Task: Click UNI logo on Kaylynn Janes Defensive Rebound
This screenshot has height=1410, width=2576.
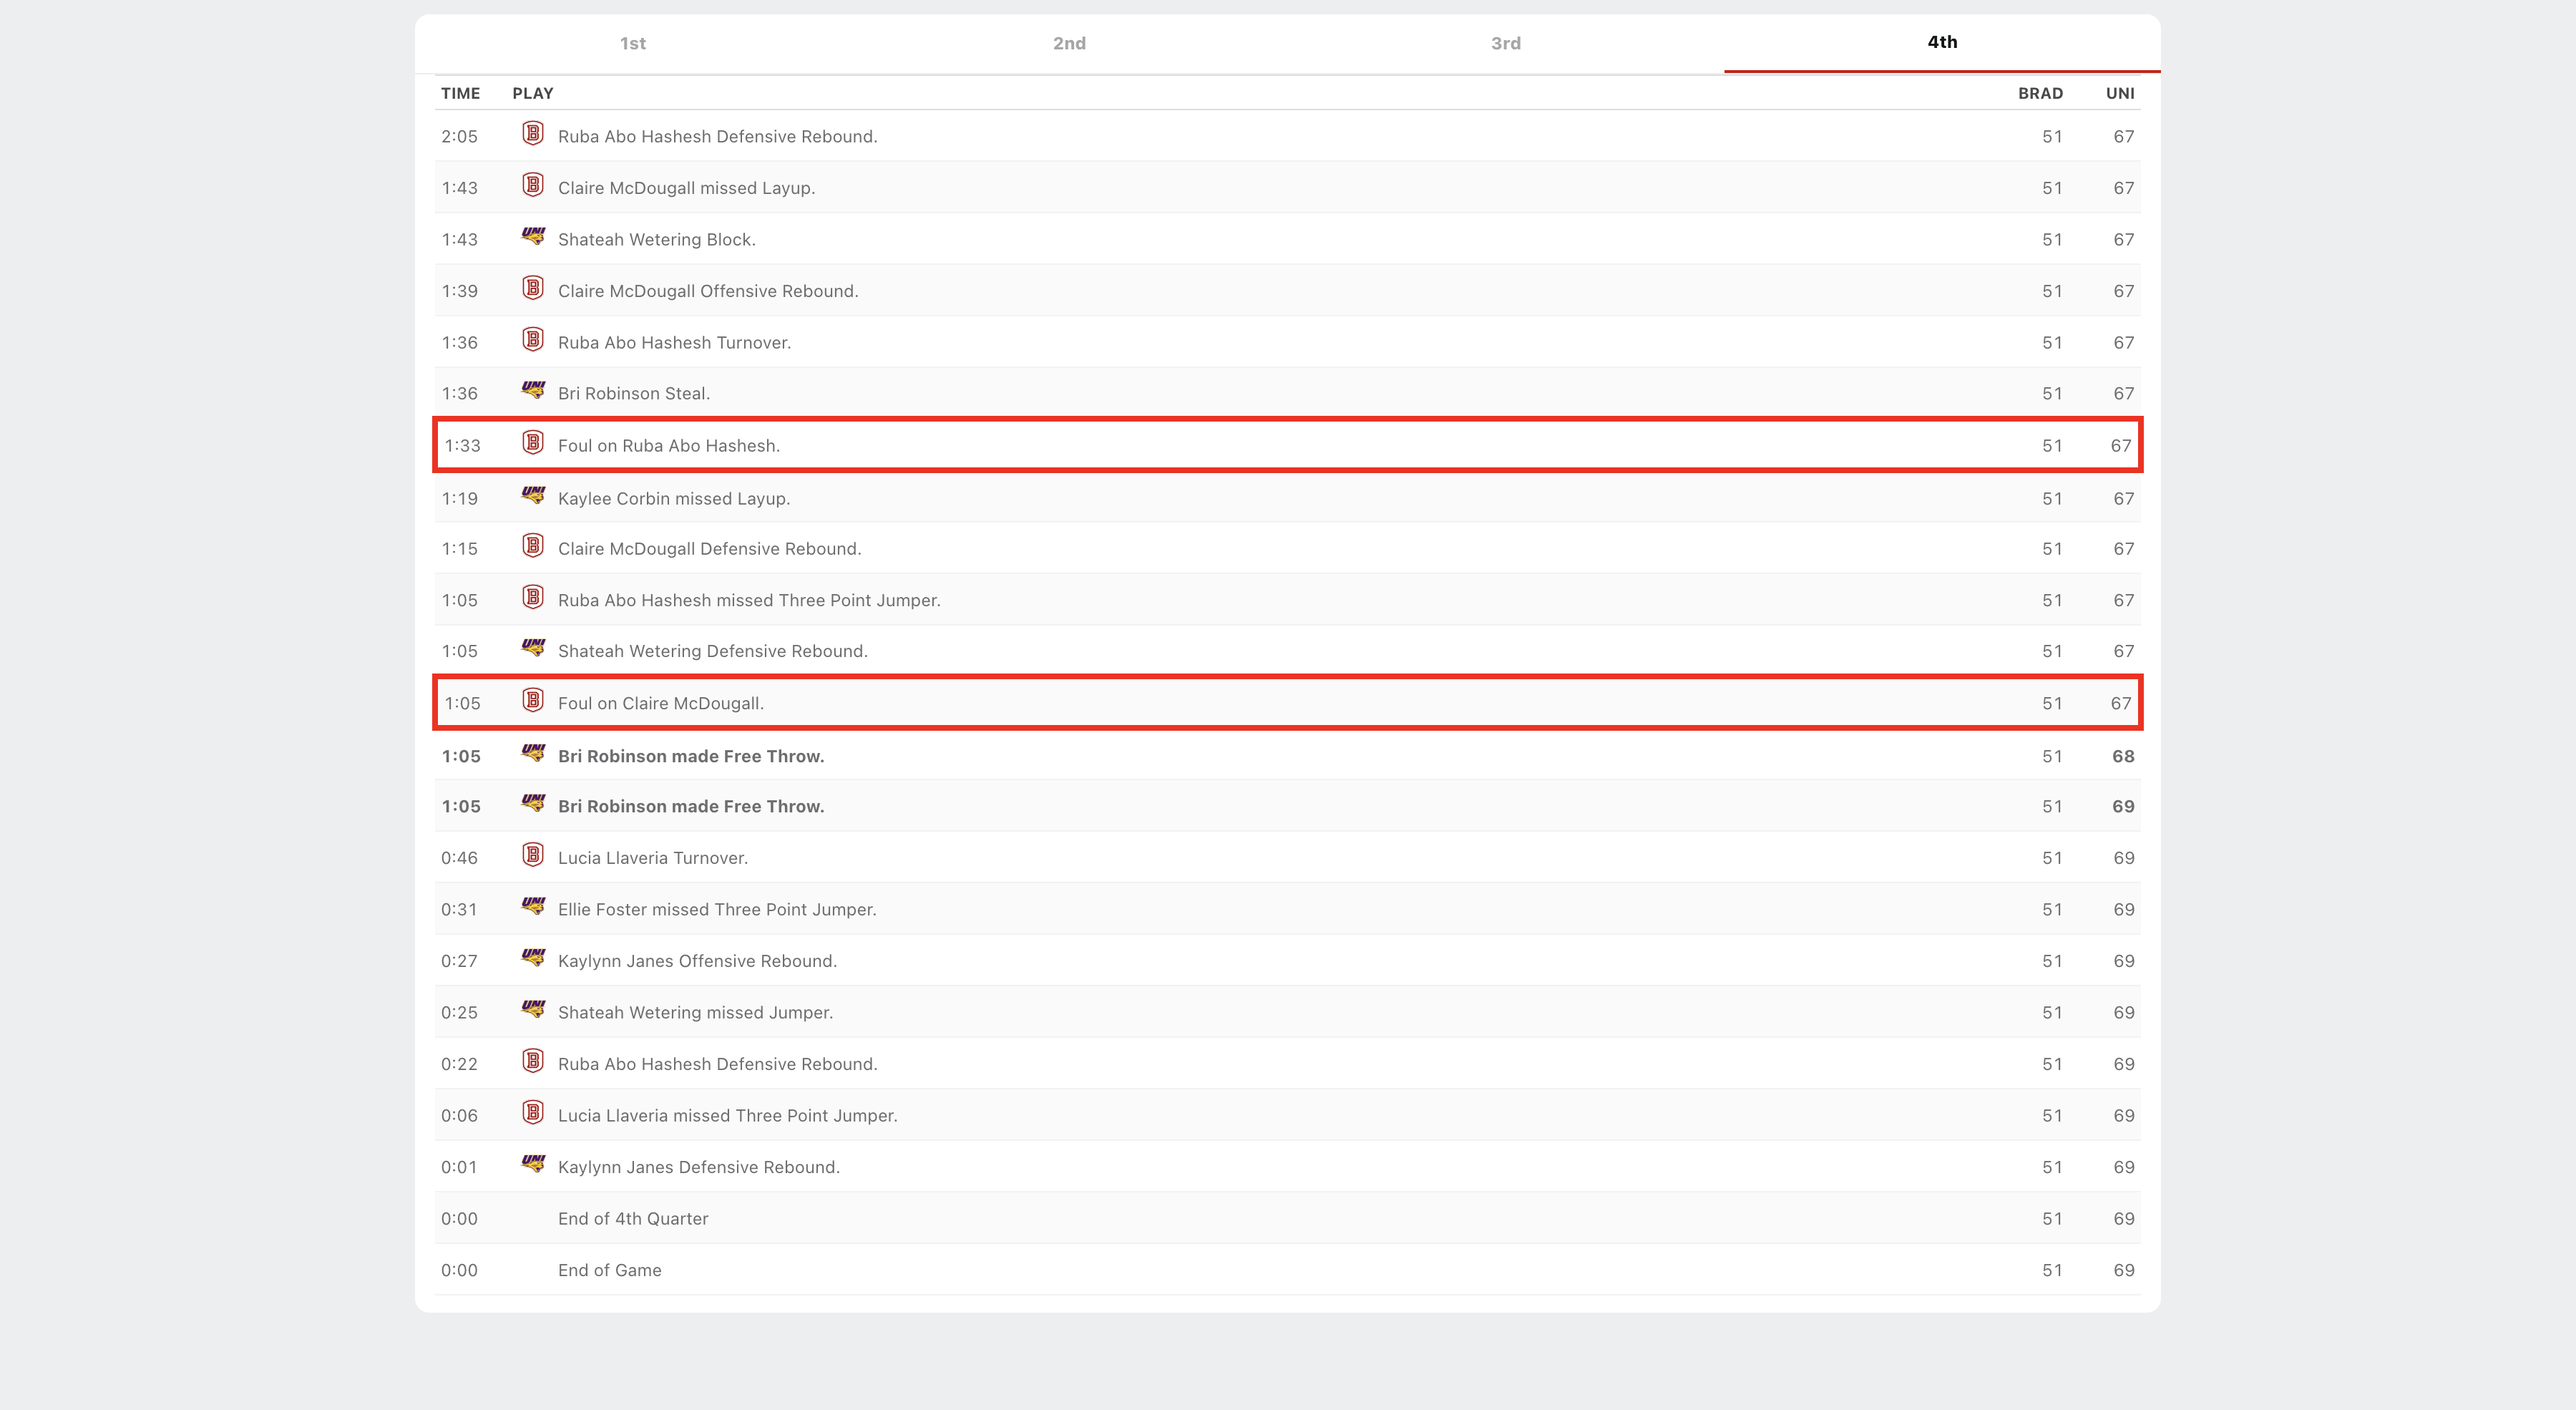Action: click(533, 1165)
